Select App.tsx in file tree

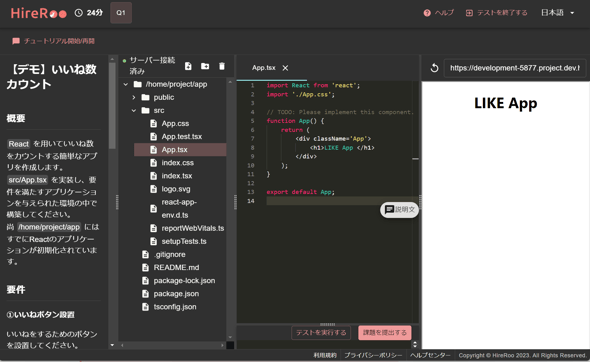tap(180, 150)
